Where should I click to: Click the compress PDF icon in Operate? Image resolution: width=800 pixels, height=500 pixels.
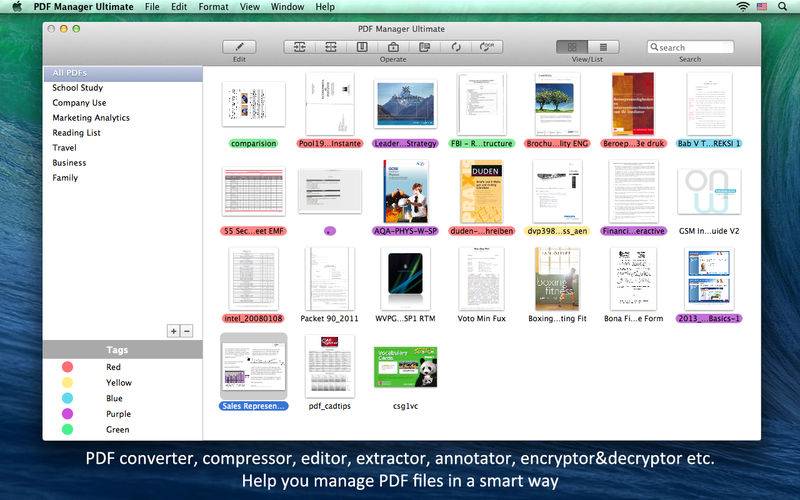[362, 47]
